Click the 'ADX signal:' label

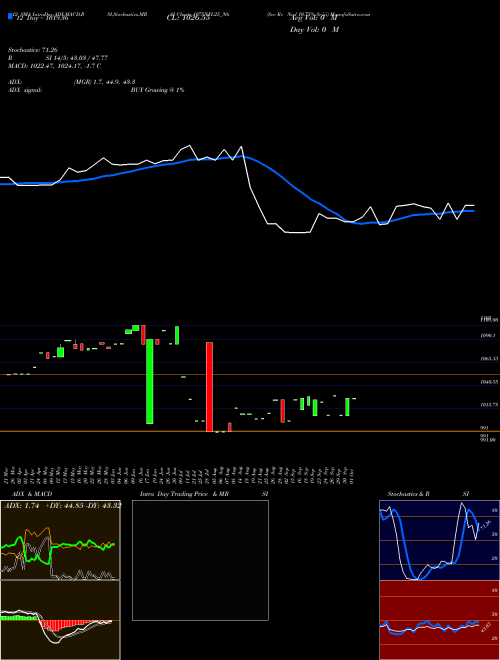(25, 90)
